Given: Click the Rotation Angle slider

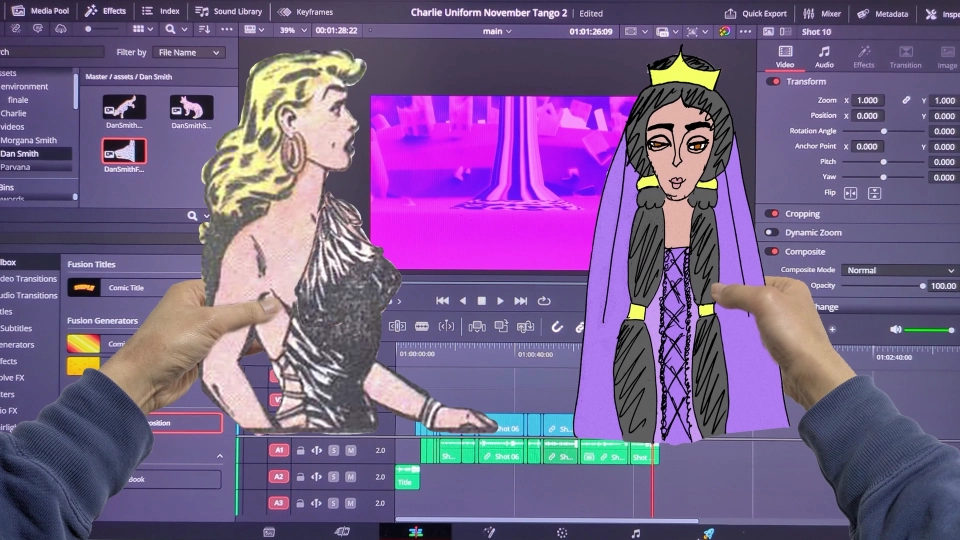Looking at the screenshot, I should point(883,131).
